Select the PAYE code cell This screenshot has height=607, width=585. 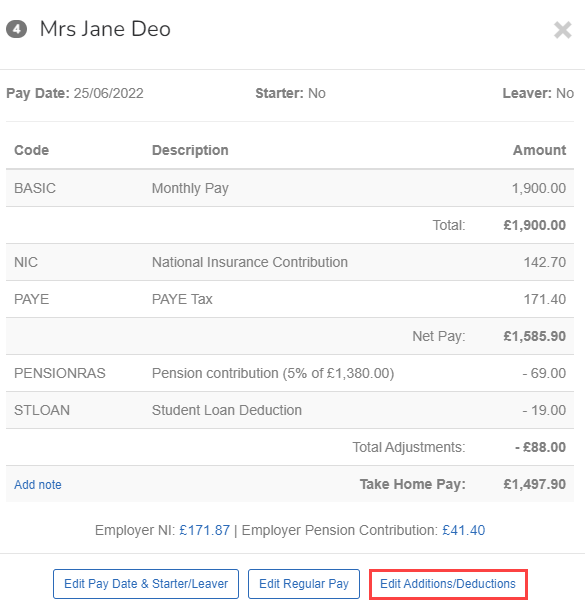point(32,299)
